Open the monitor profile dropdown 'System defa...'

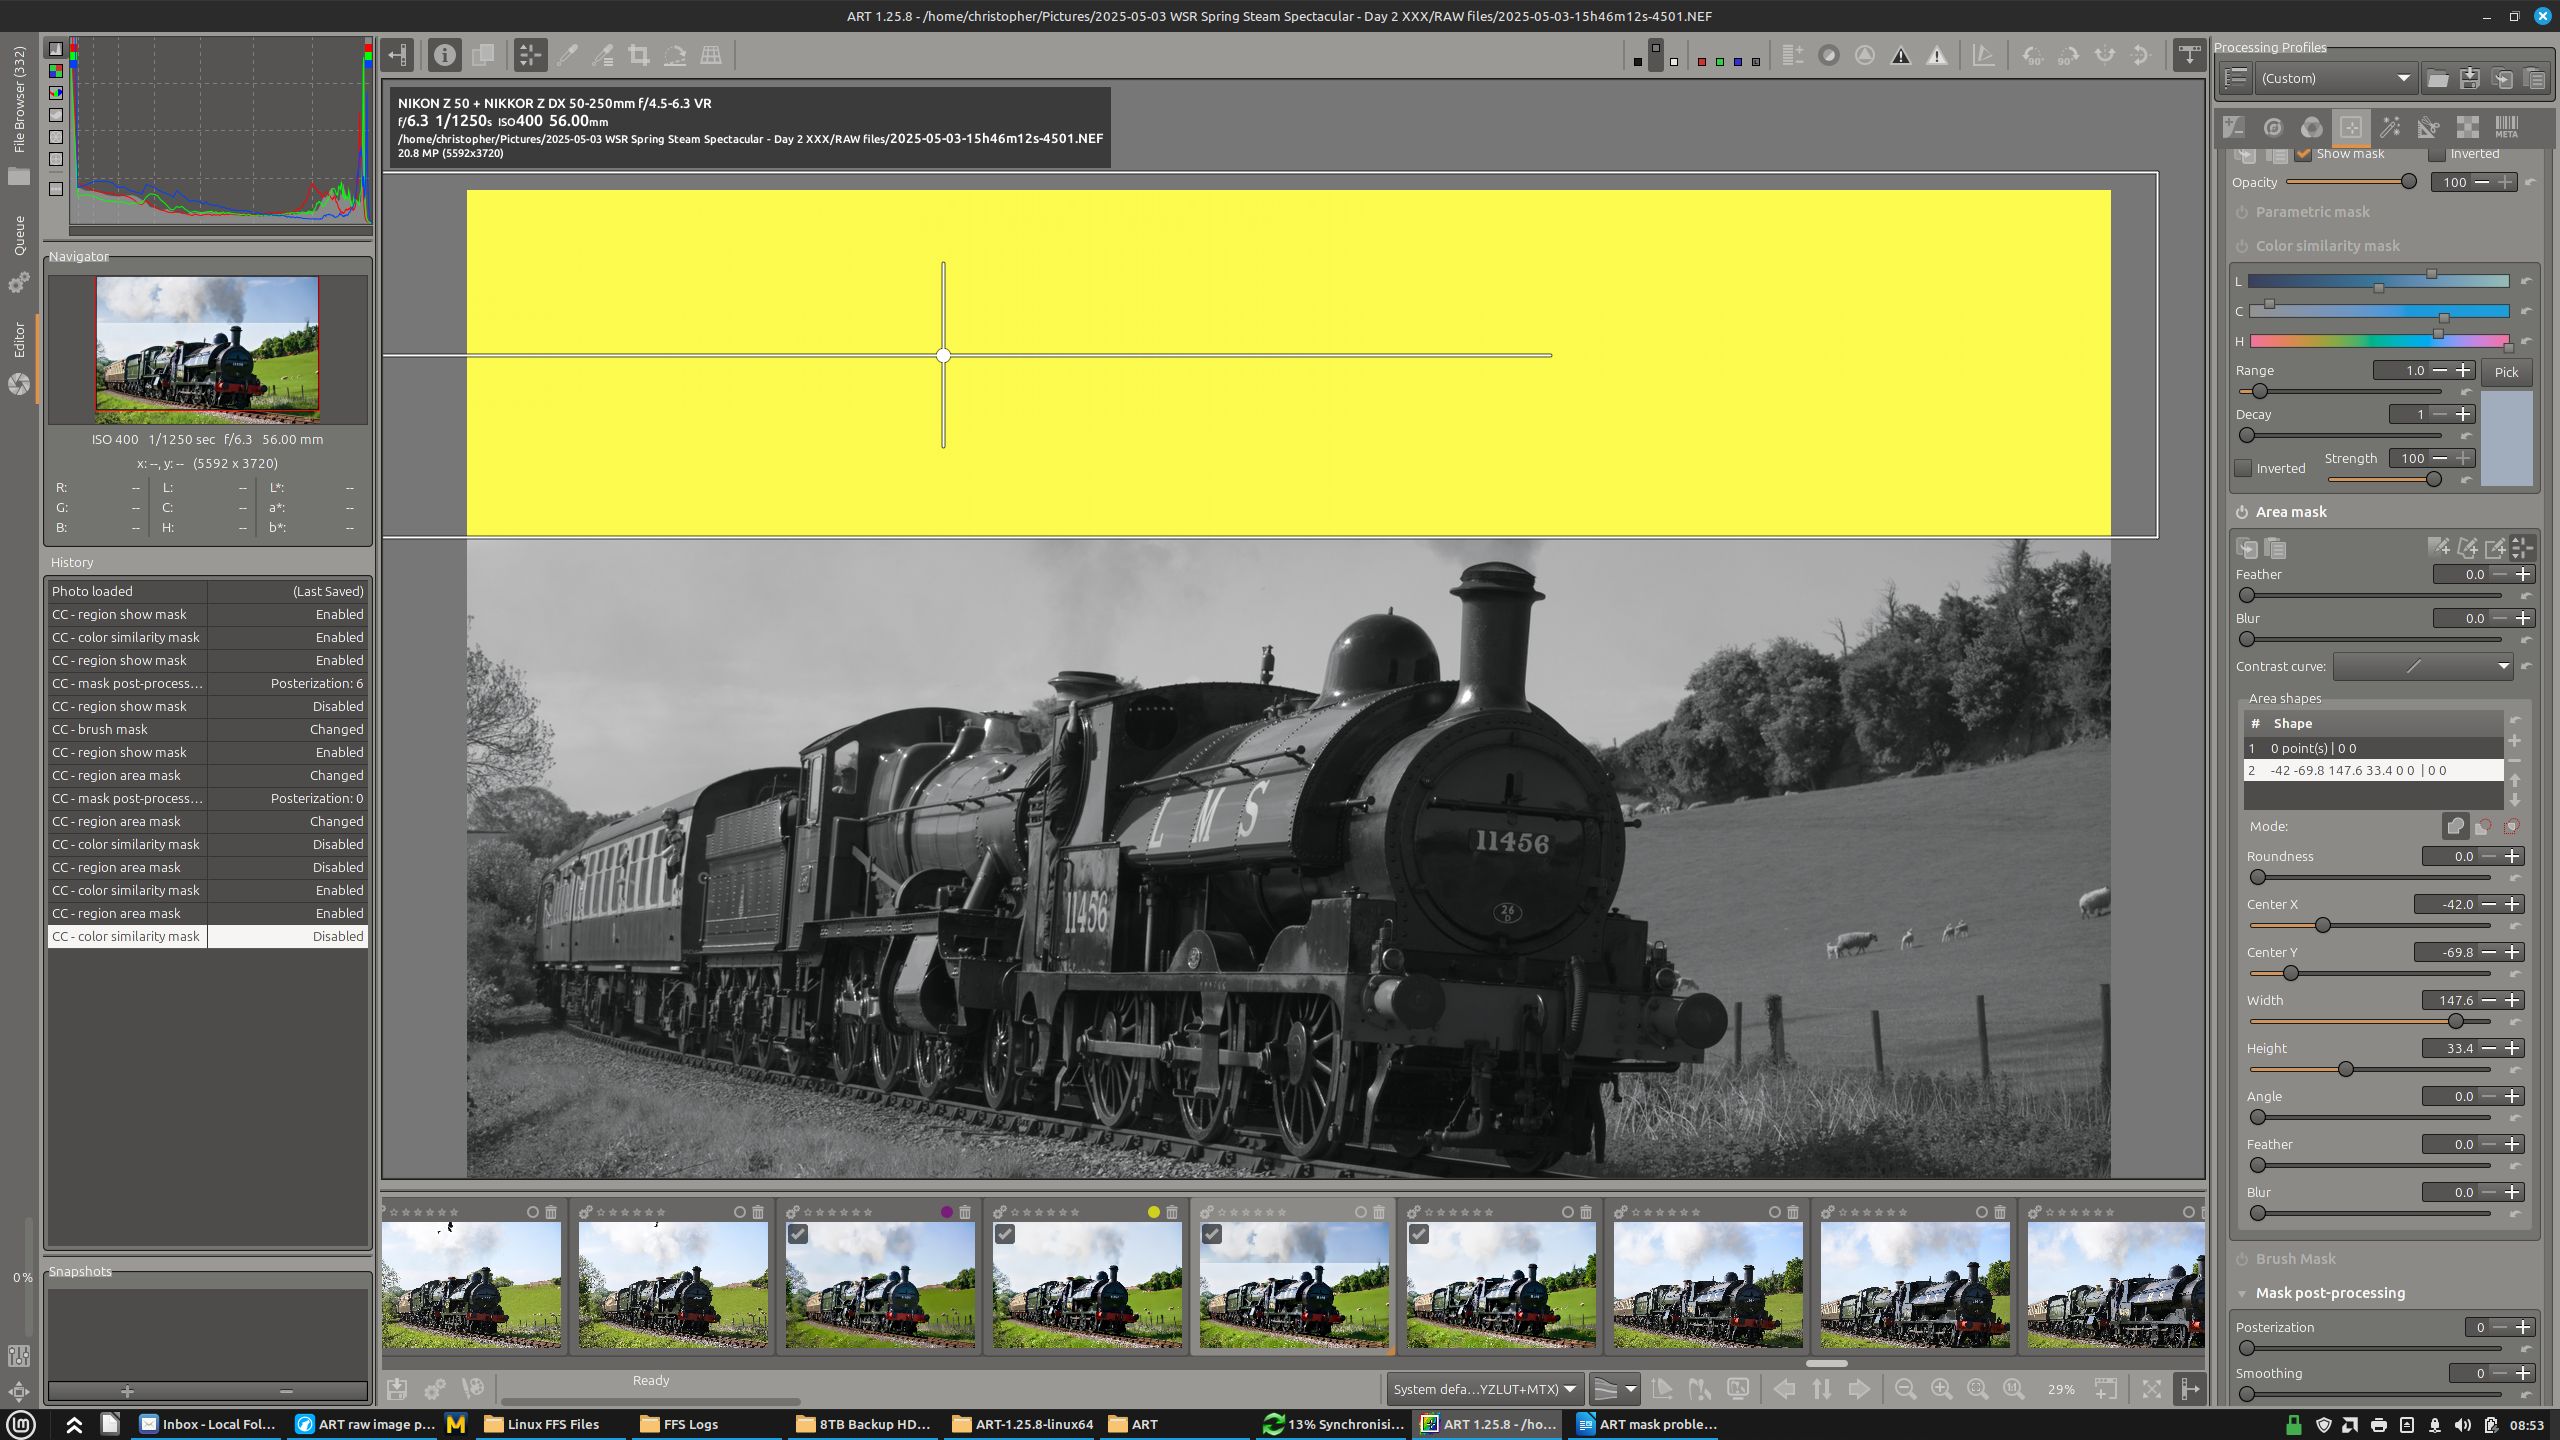(1484, 1389)
